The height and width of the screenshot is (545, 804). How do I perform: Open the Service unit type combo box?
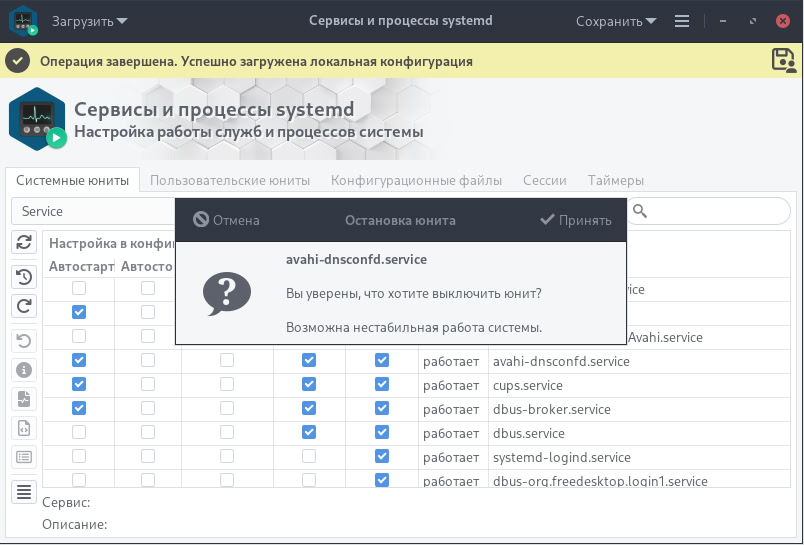95,211
